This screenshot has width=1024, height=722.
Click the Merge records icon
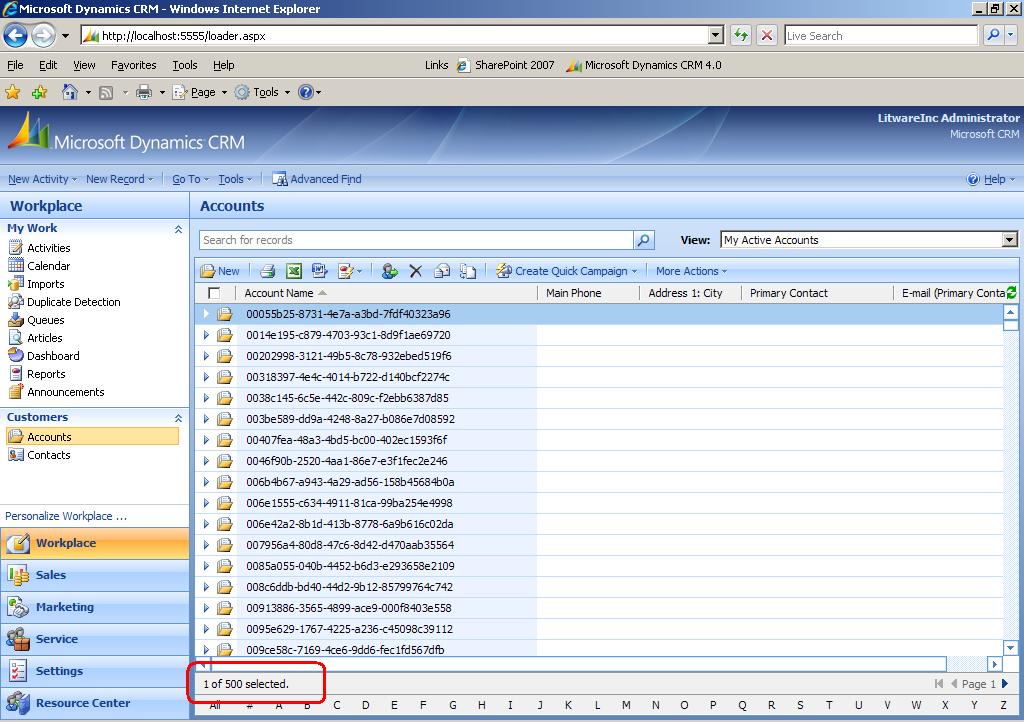coord(468,271)
